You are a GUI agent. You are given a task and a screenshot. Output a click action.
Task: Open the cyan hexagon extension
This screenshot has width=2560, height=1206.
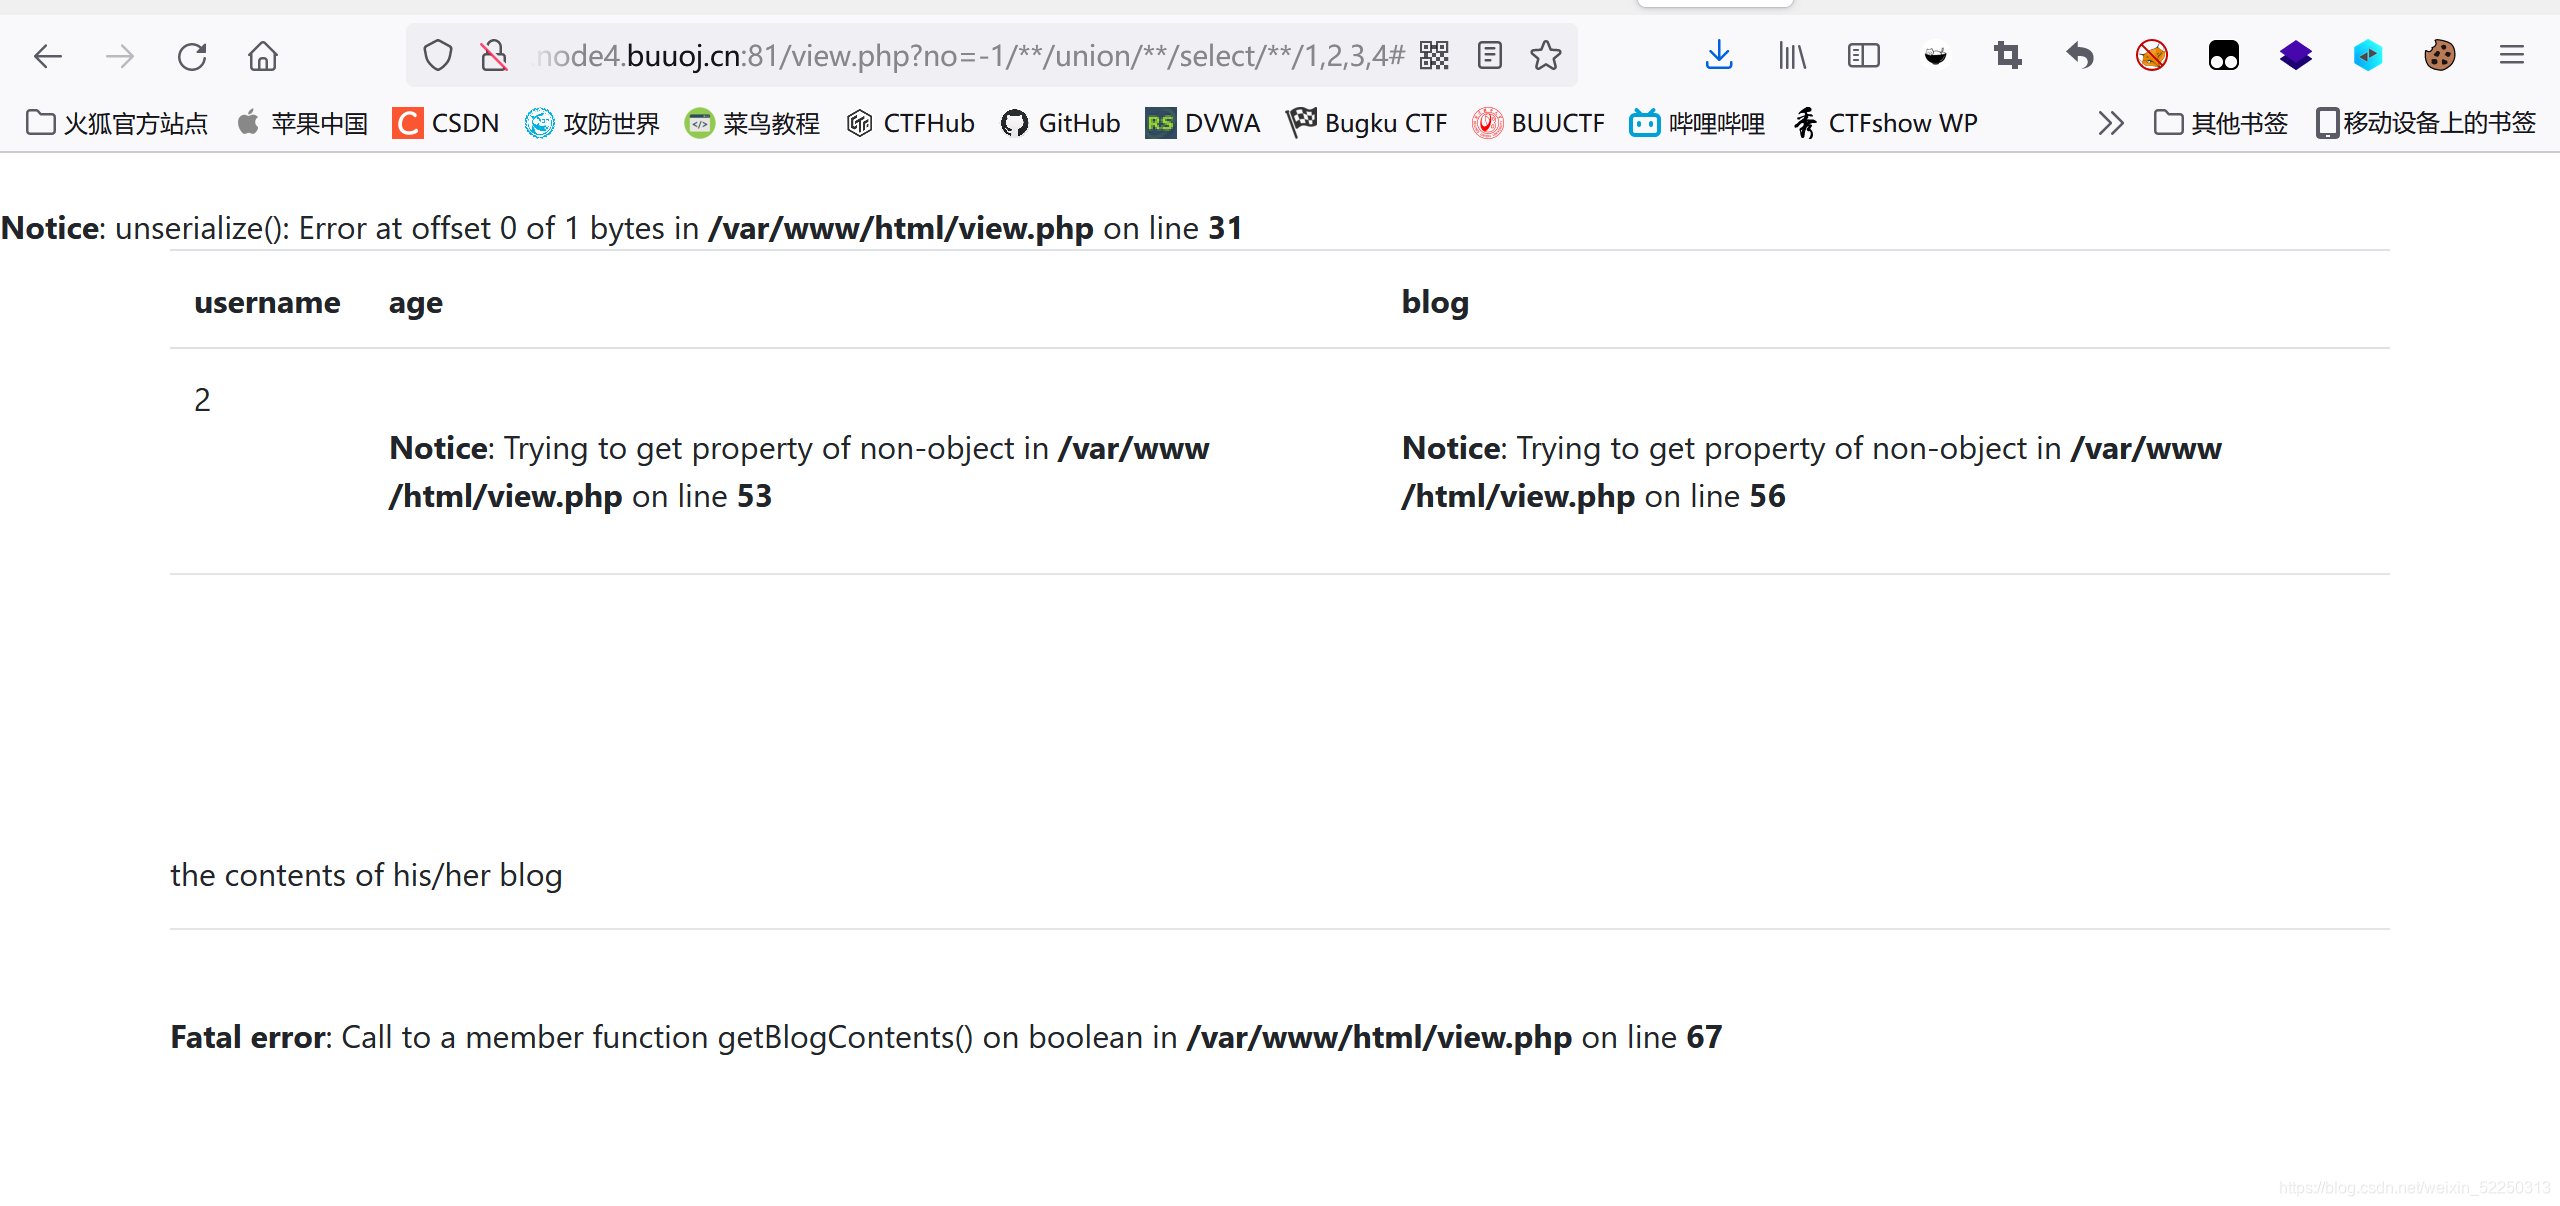point(2368,56)
